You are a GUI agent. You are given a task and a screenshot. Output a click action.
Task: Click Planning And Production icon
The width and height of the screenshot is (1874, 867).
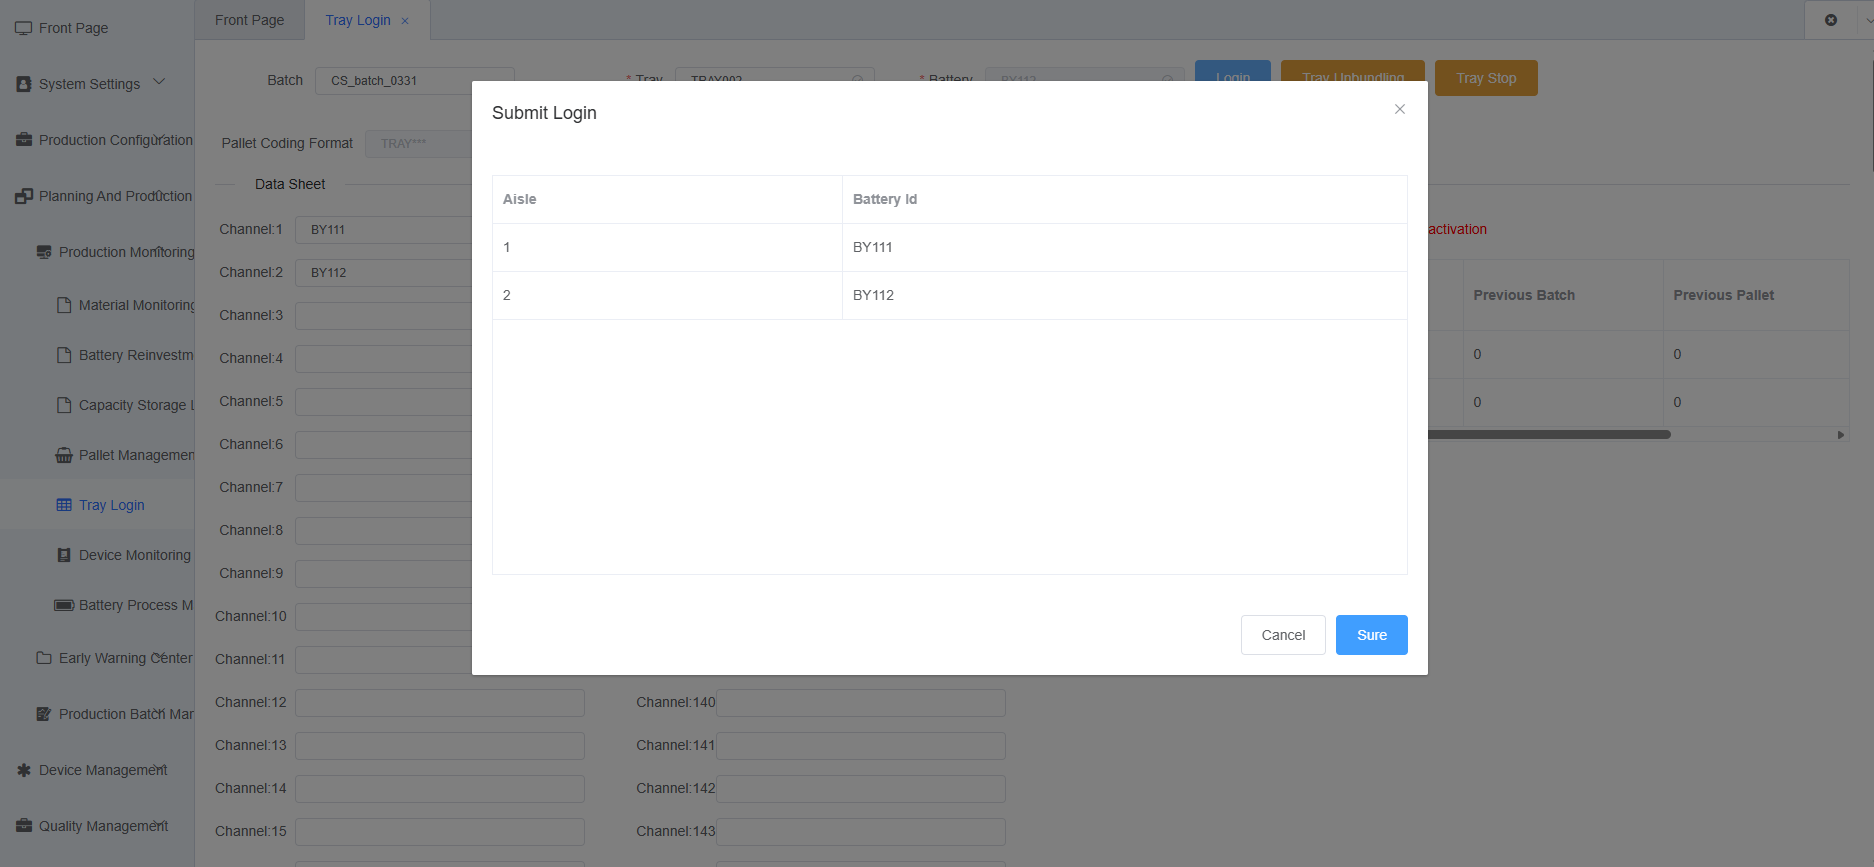pos(24,196)
